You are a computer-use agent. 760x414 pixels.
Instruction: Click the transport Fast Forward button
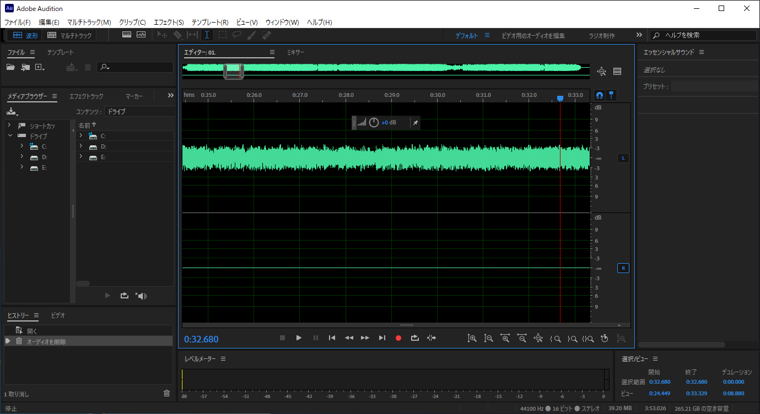tap(365, 338)
